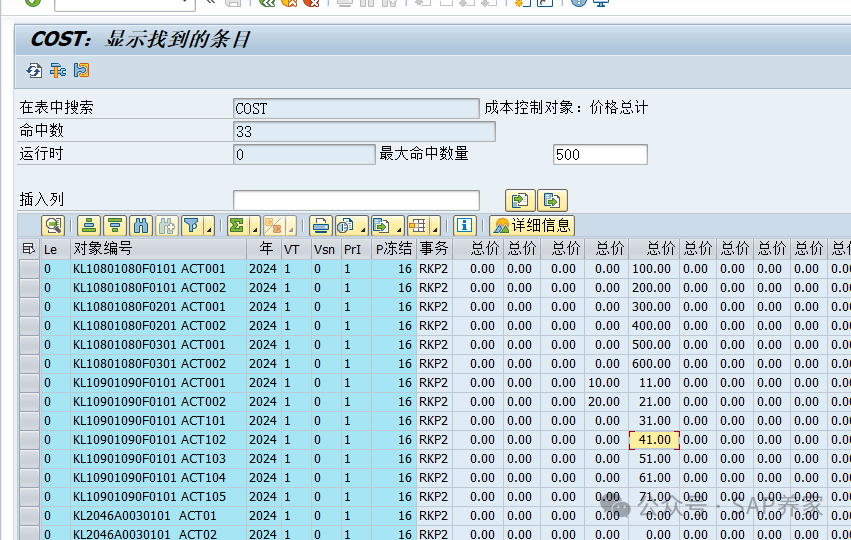Open the settings tool icon beside refresh
The image size is (851, 540).
click(x=58, y=71)
